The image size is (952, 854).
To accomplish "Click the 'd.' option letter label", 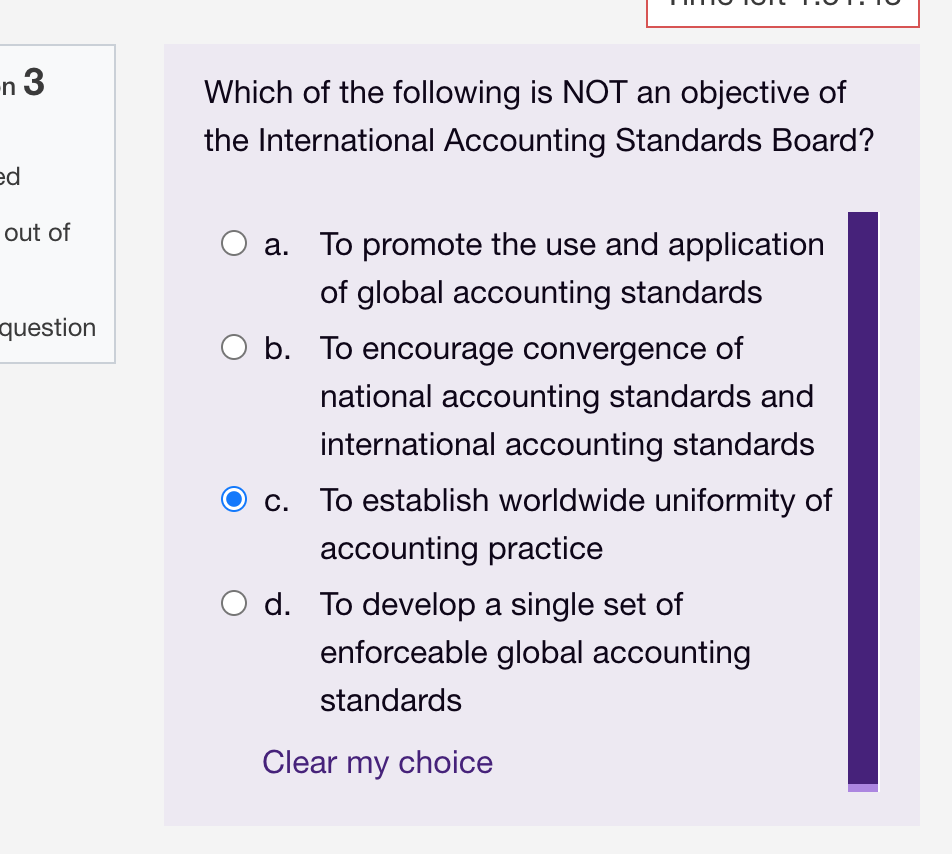I will (277, 604).
